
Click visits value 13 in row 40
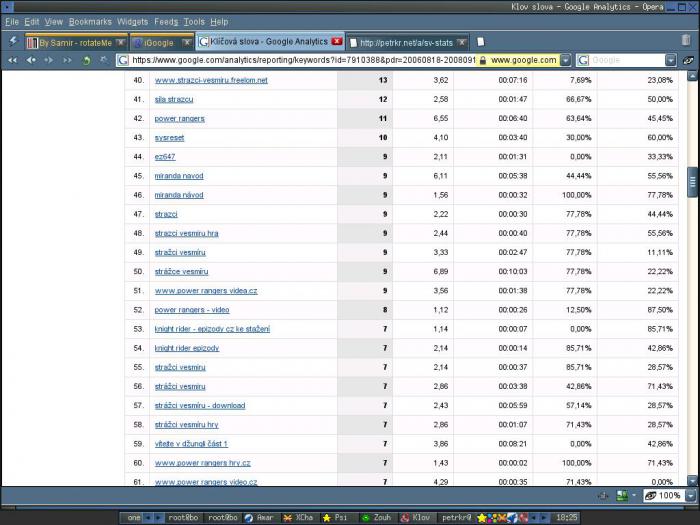tap(383, 80)
